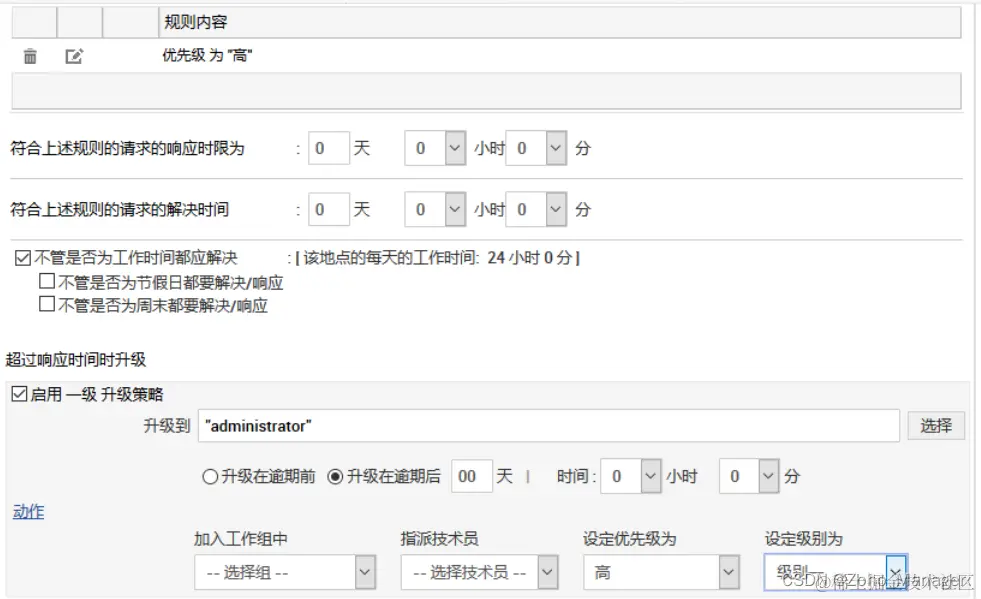
Task: Focus response time days input field
Action: click(328, 148)
